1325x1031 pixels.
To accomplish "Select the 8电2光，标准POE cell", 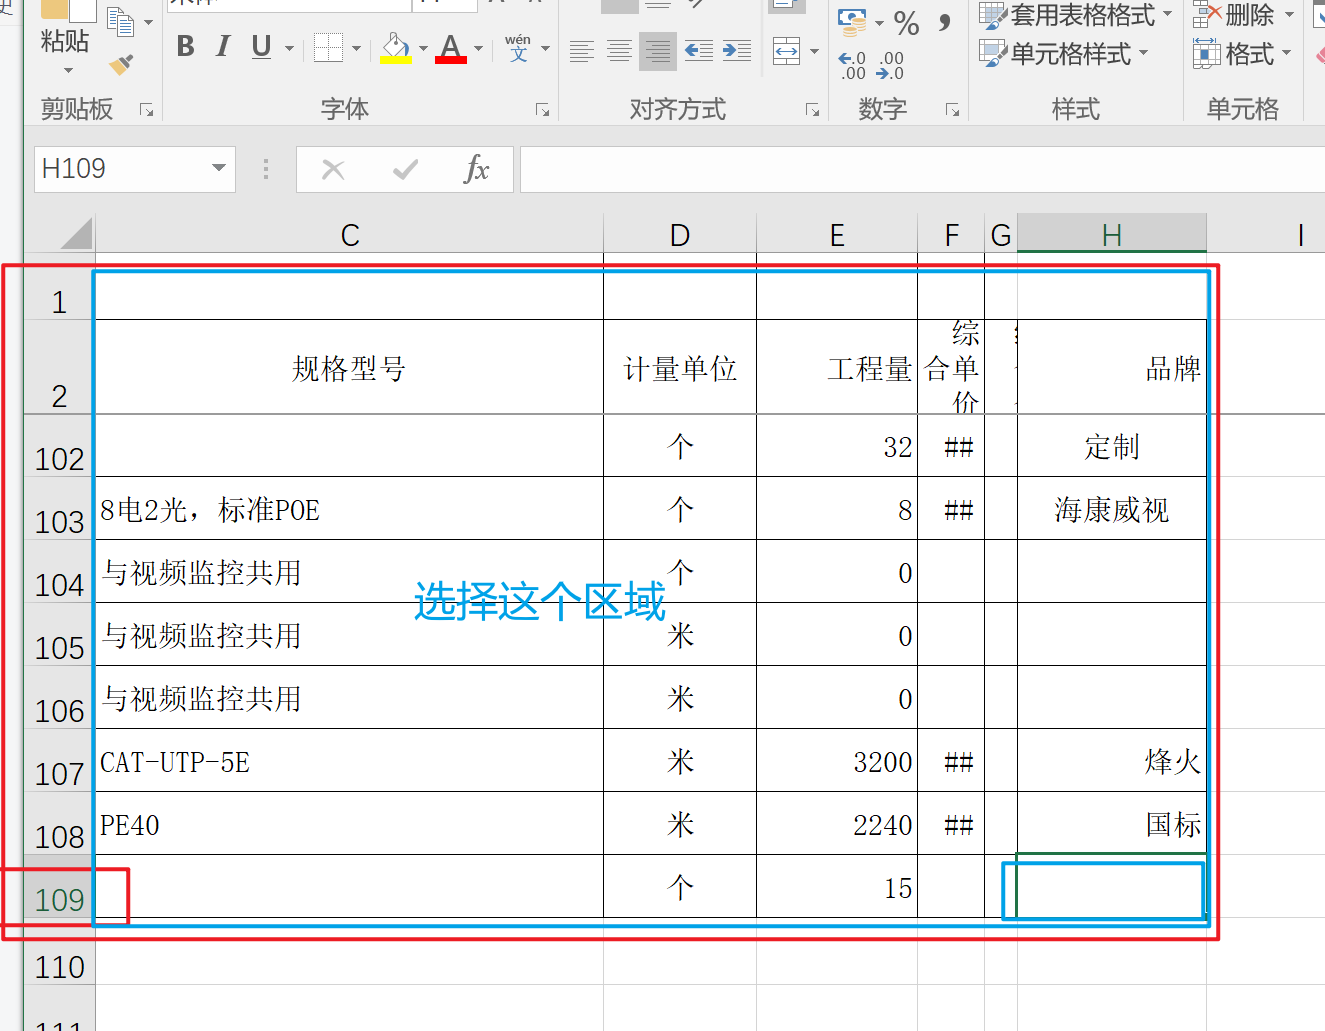I will tap(349, 509).
